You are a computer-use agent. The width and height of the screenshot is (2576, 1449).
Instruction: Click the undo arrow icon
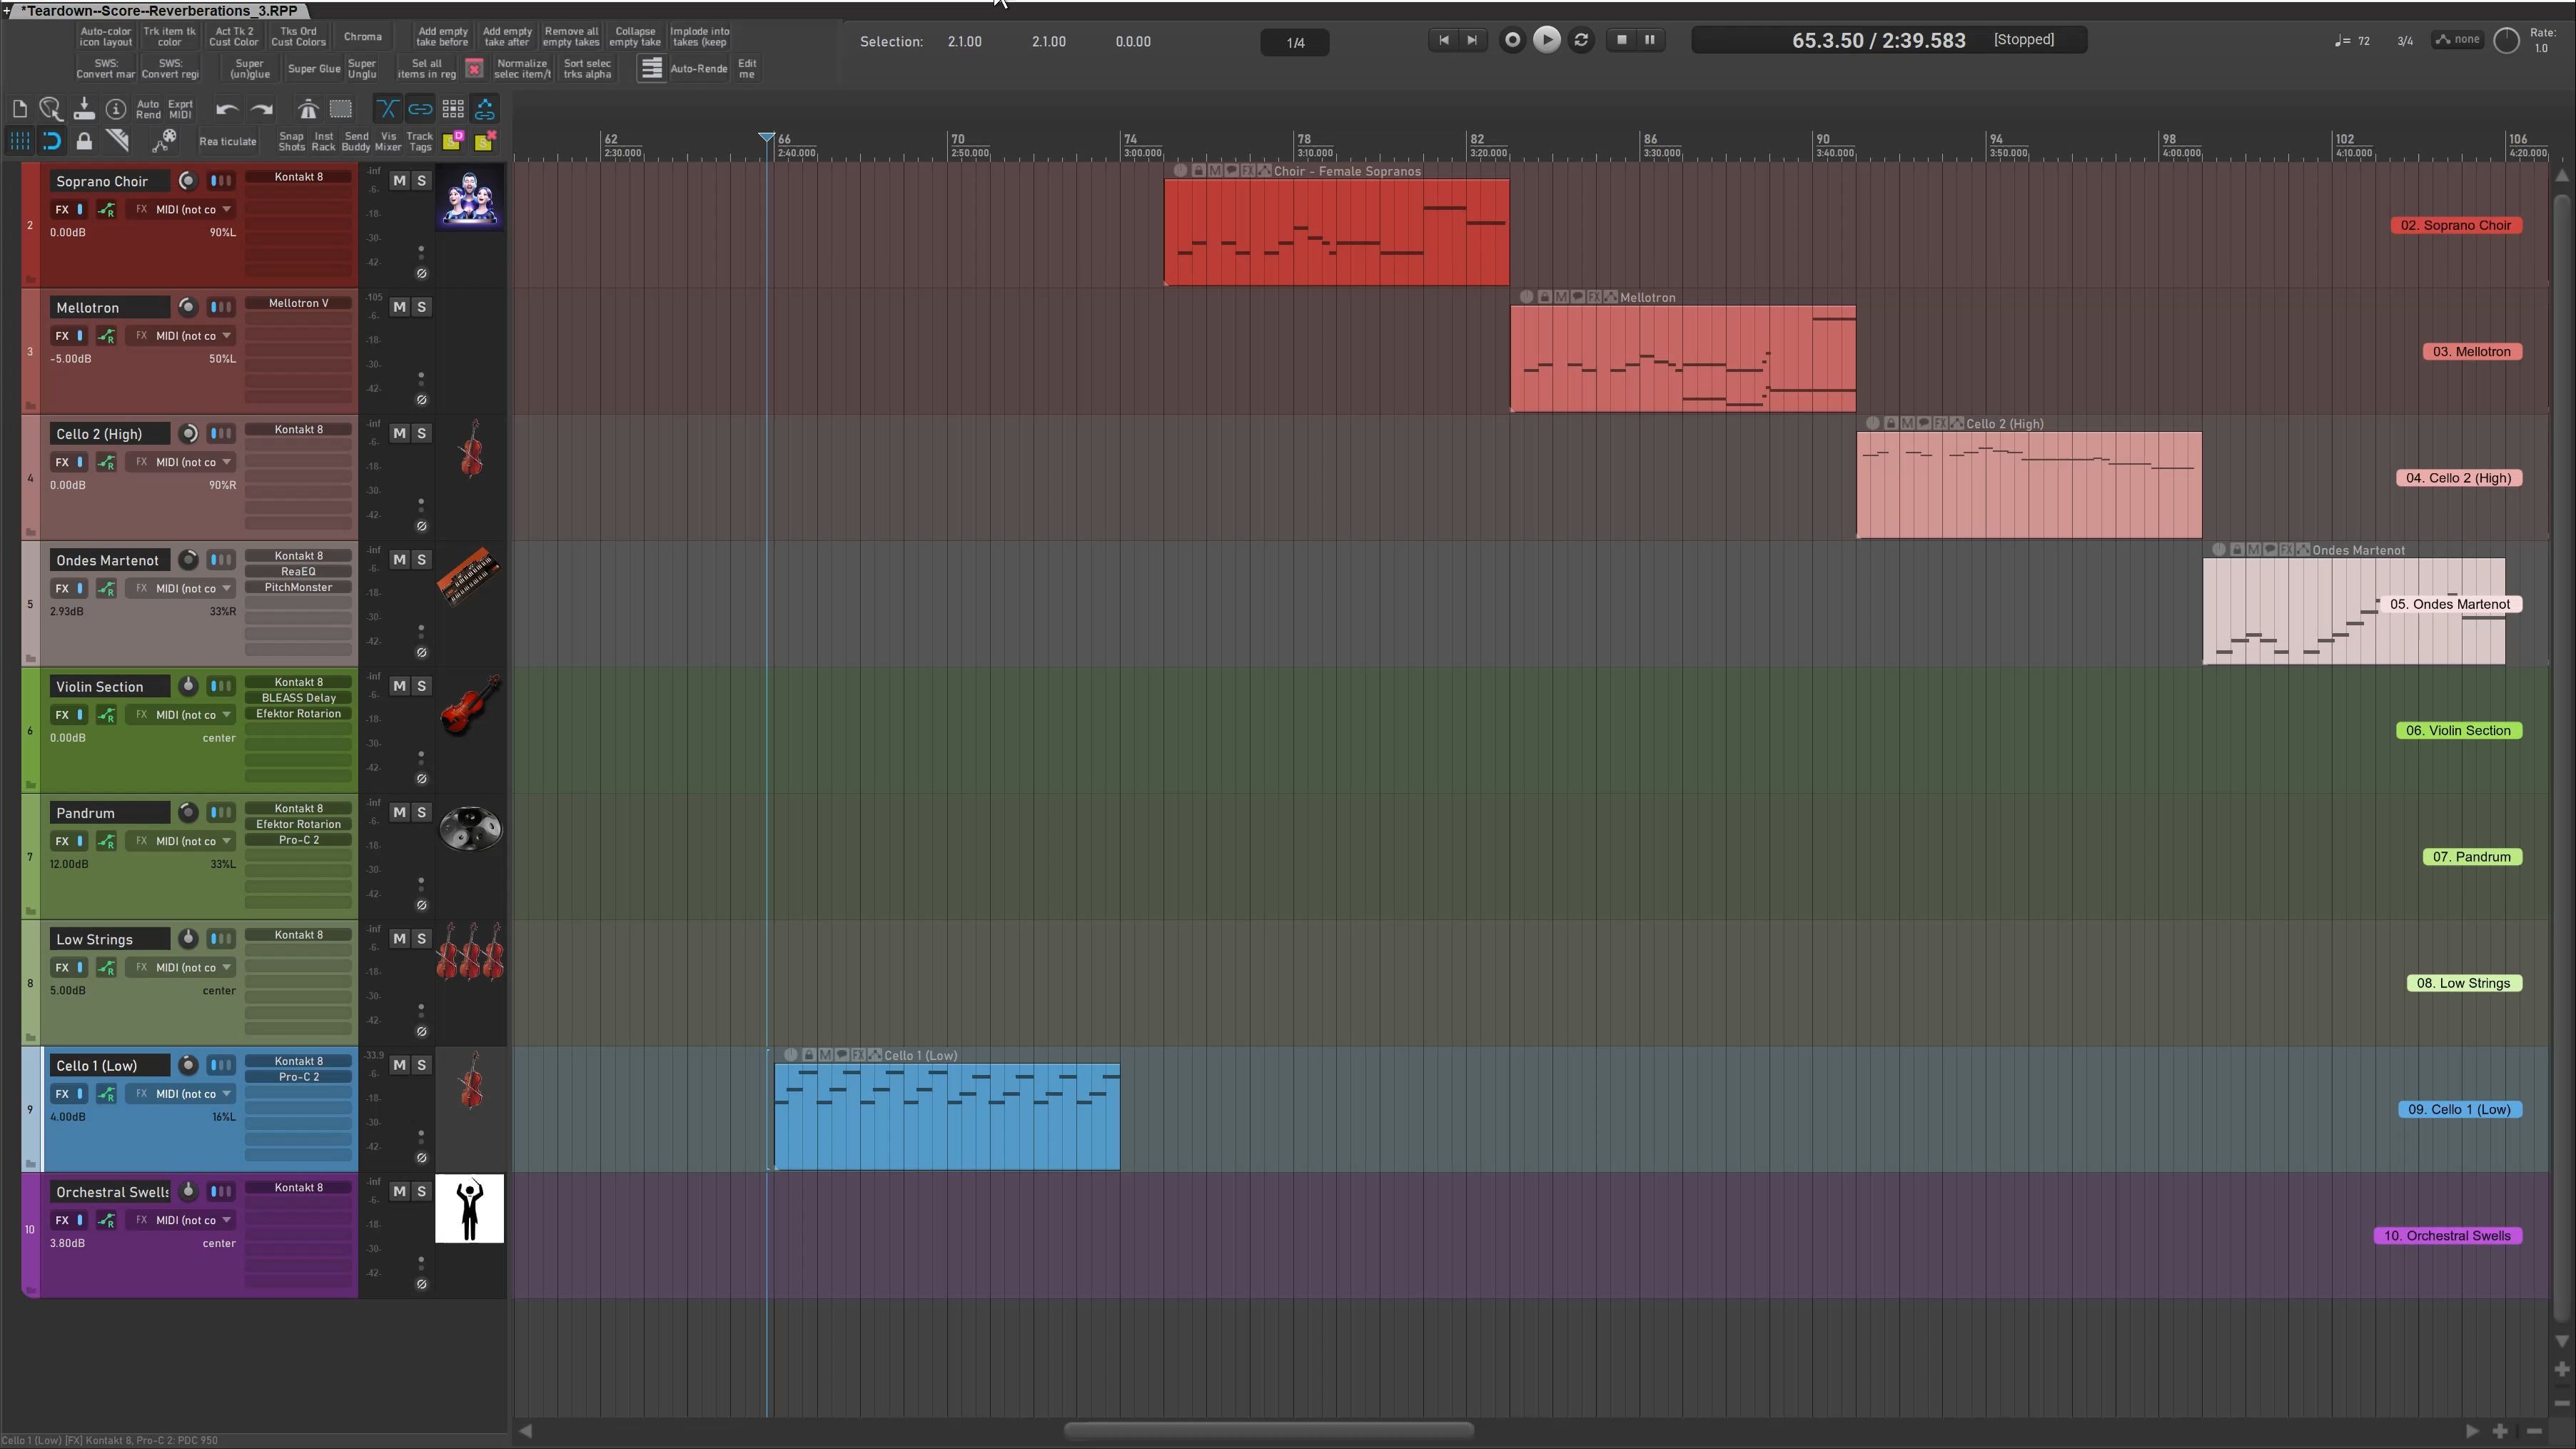tap(227, 109)
